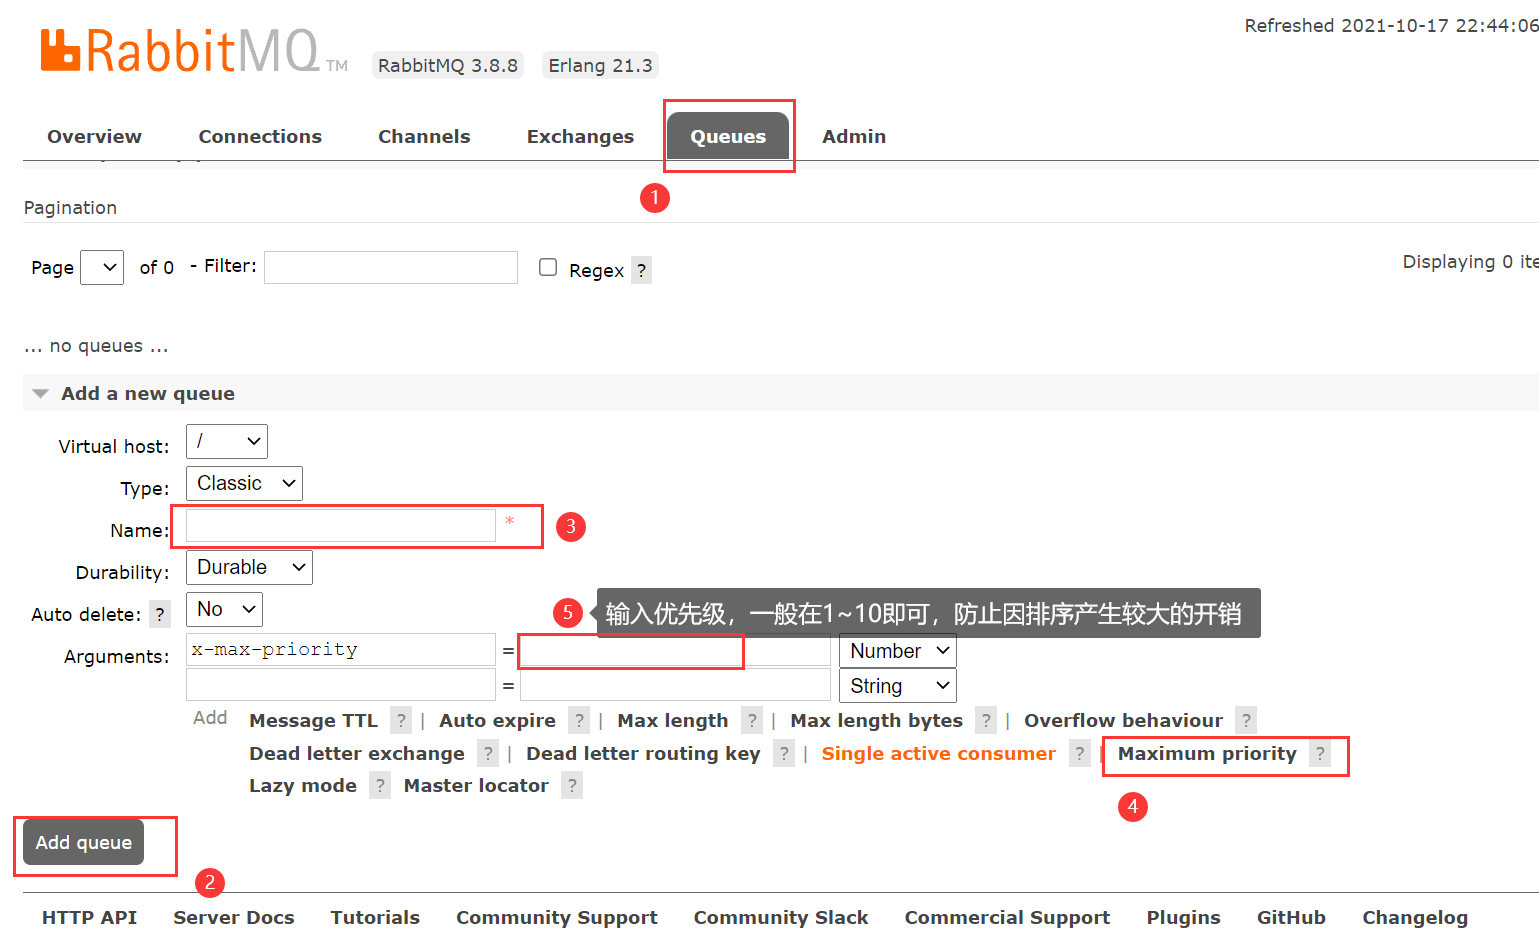Screen dimensions: 1539x937
Task: Open help icon for Max length
Action: [x=752, y=720]
